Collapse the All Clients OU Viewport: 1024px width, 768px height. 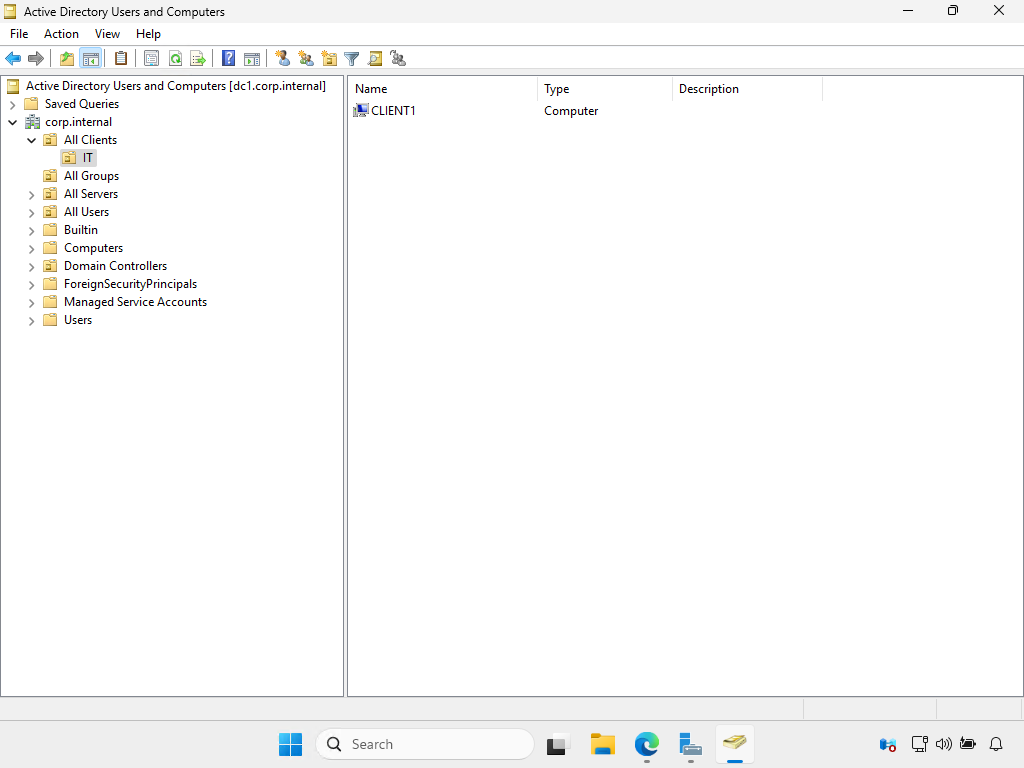[x=31, y=140]
